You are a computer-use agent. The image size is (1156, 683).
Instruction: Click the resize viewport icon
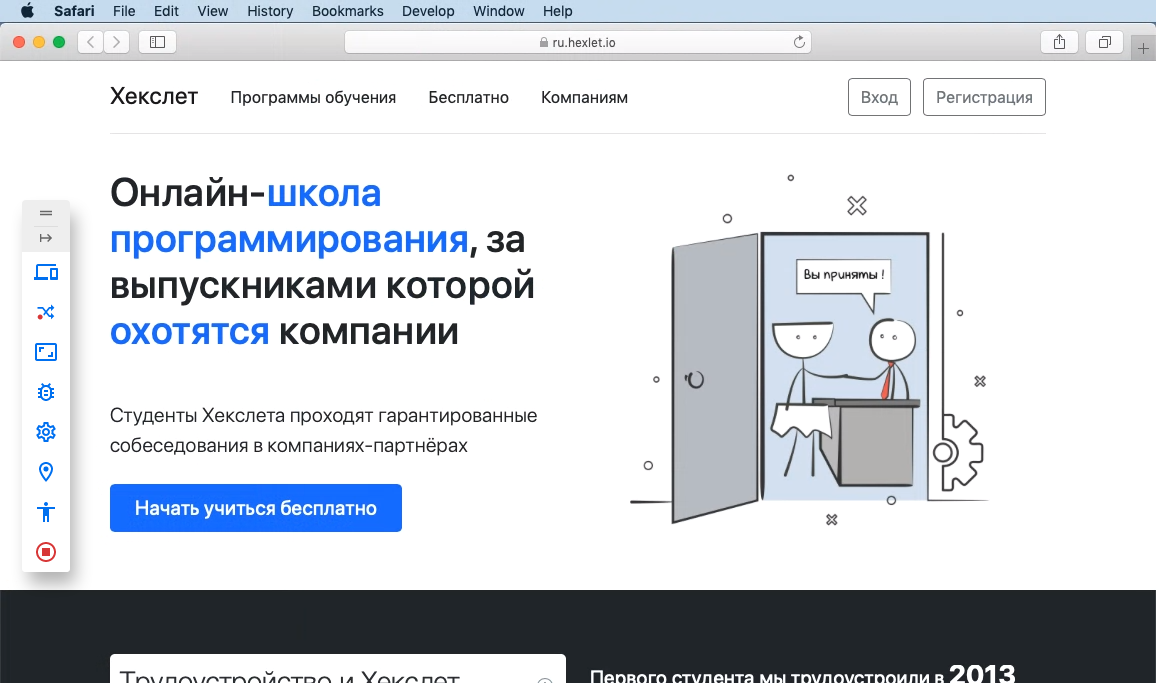point(46,352)
